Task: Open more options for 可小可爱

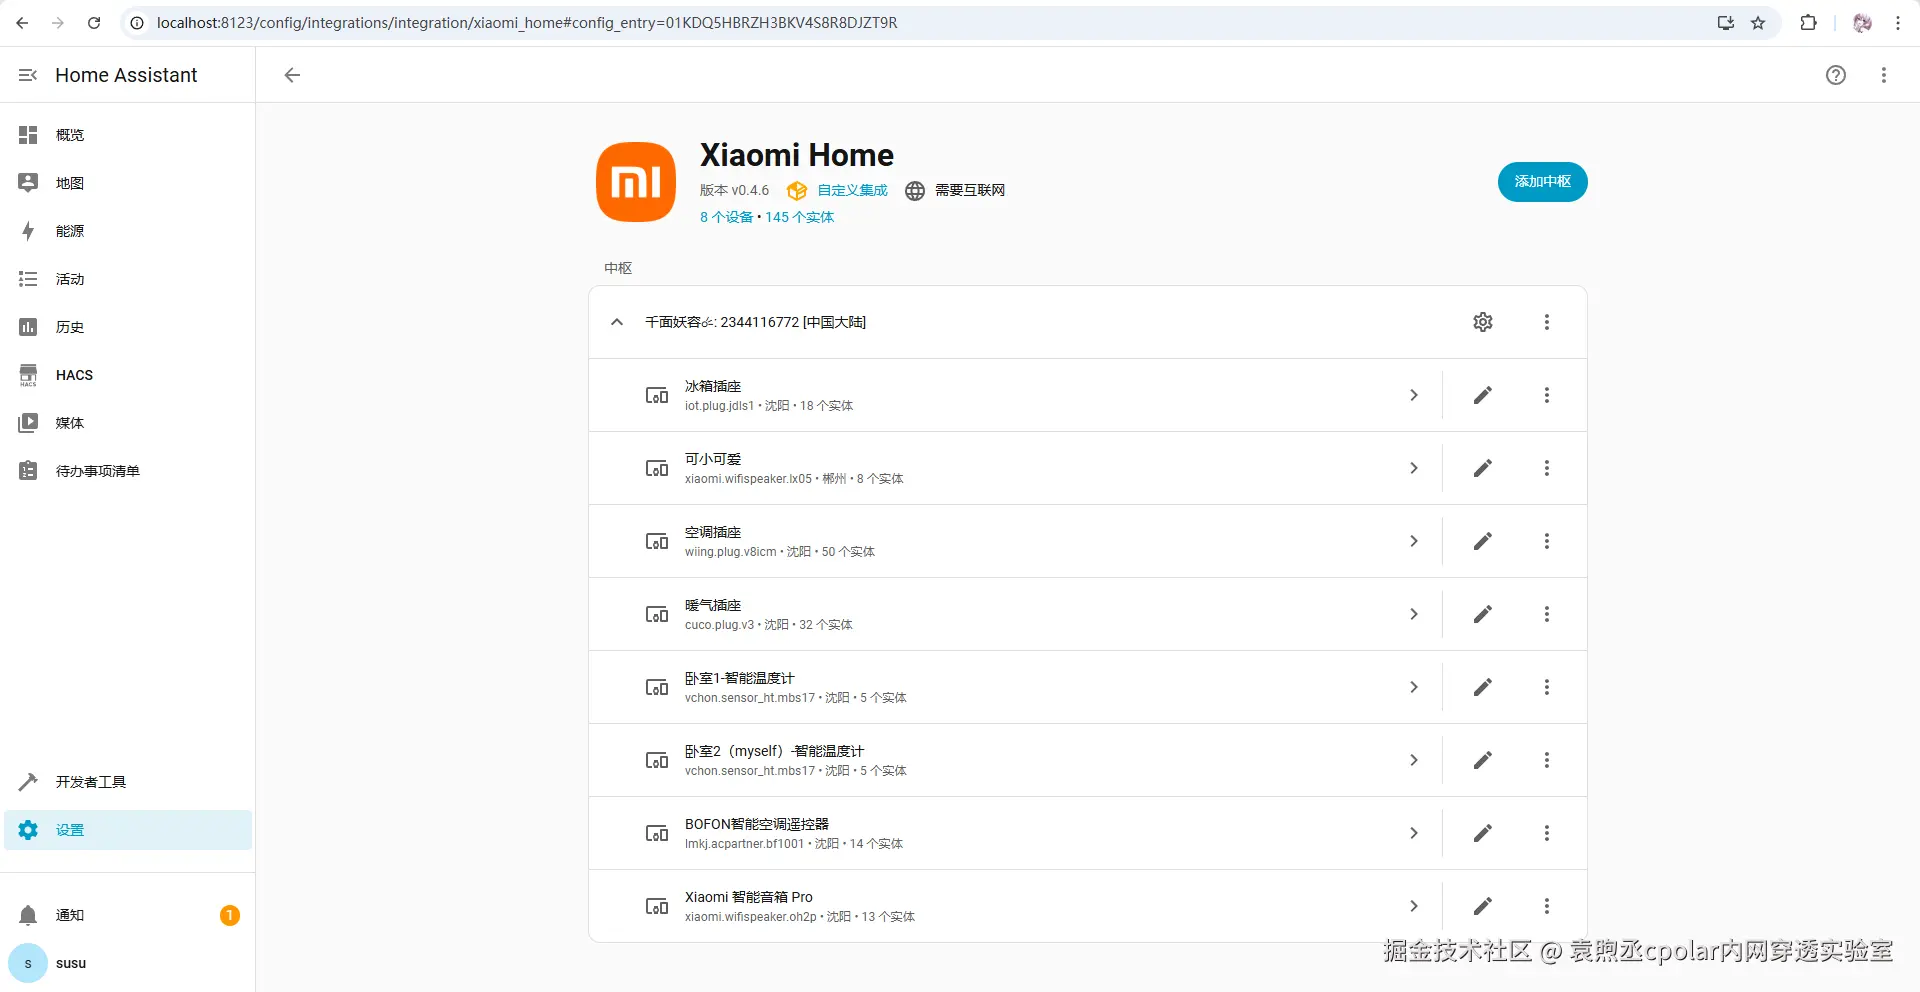Action: [1547, 468]
